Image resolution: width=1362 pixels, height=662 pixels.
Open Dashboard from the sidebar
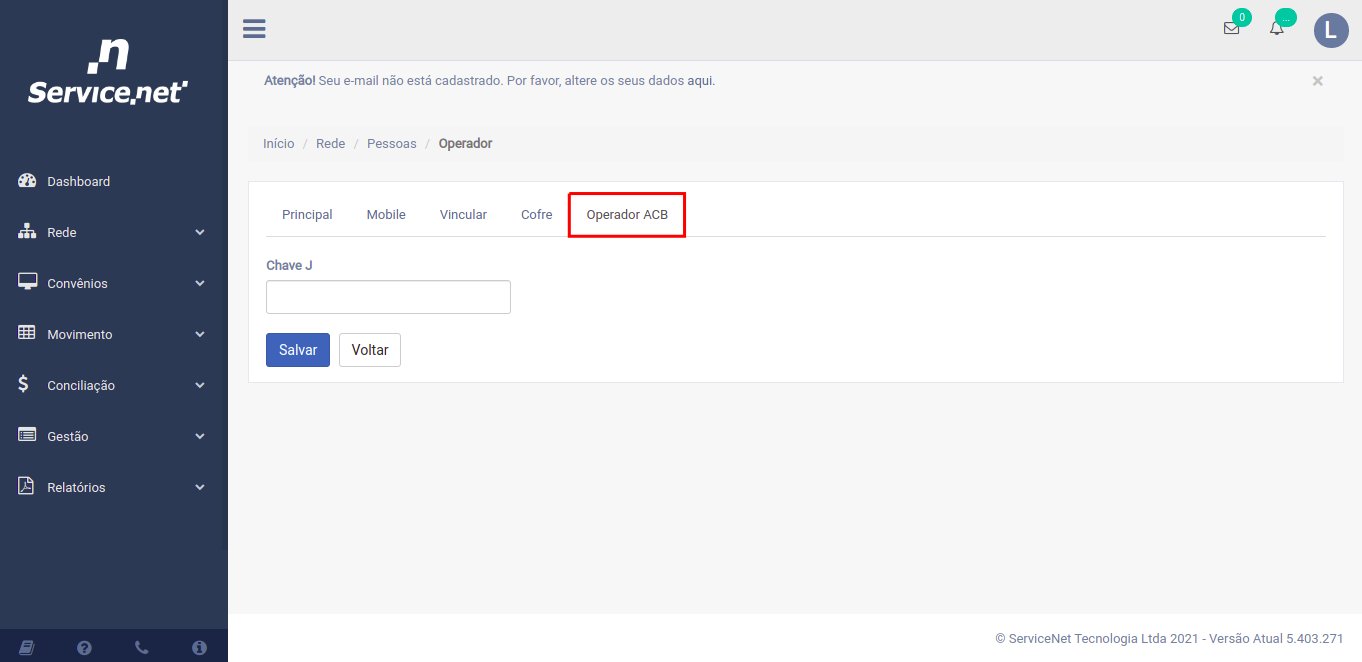coord(78,181)
